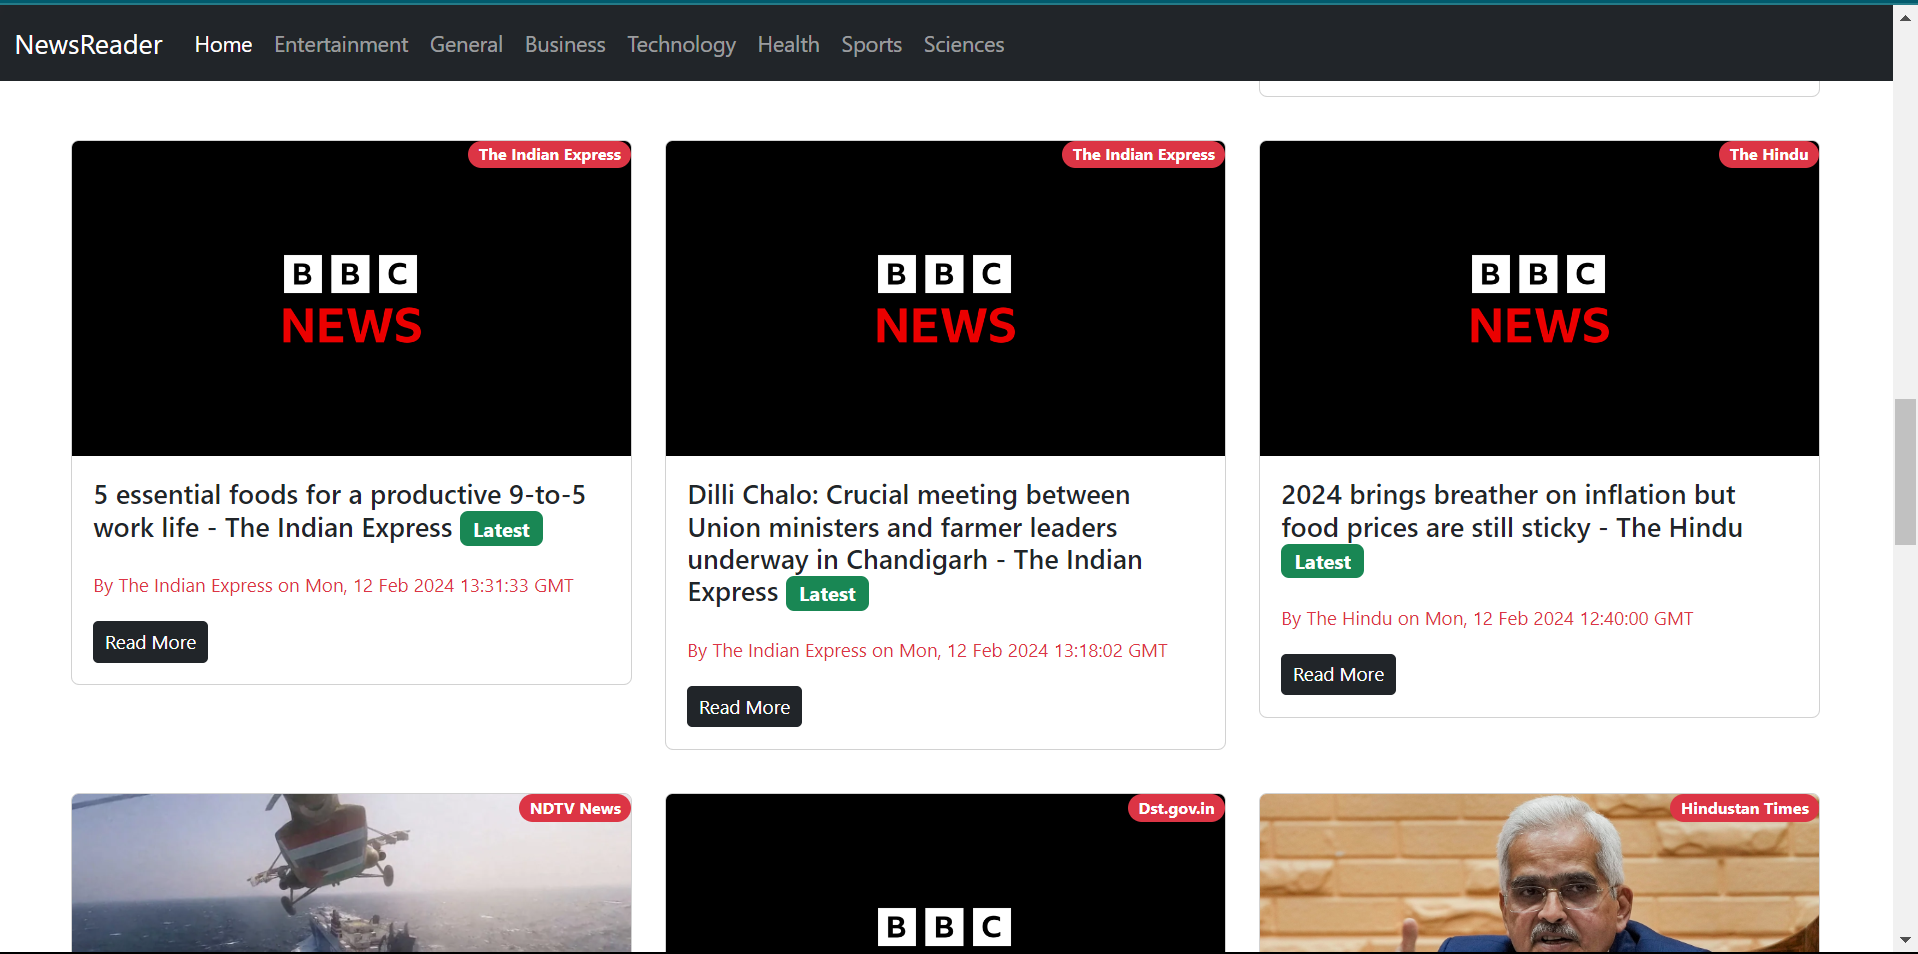Open the Technology section
1918x954 pixels.
point(681,44)
